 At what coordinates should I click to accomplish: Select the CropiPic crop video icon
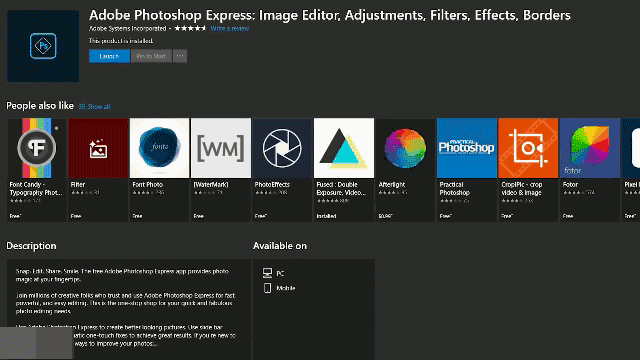click(x=528, y=148)
